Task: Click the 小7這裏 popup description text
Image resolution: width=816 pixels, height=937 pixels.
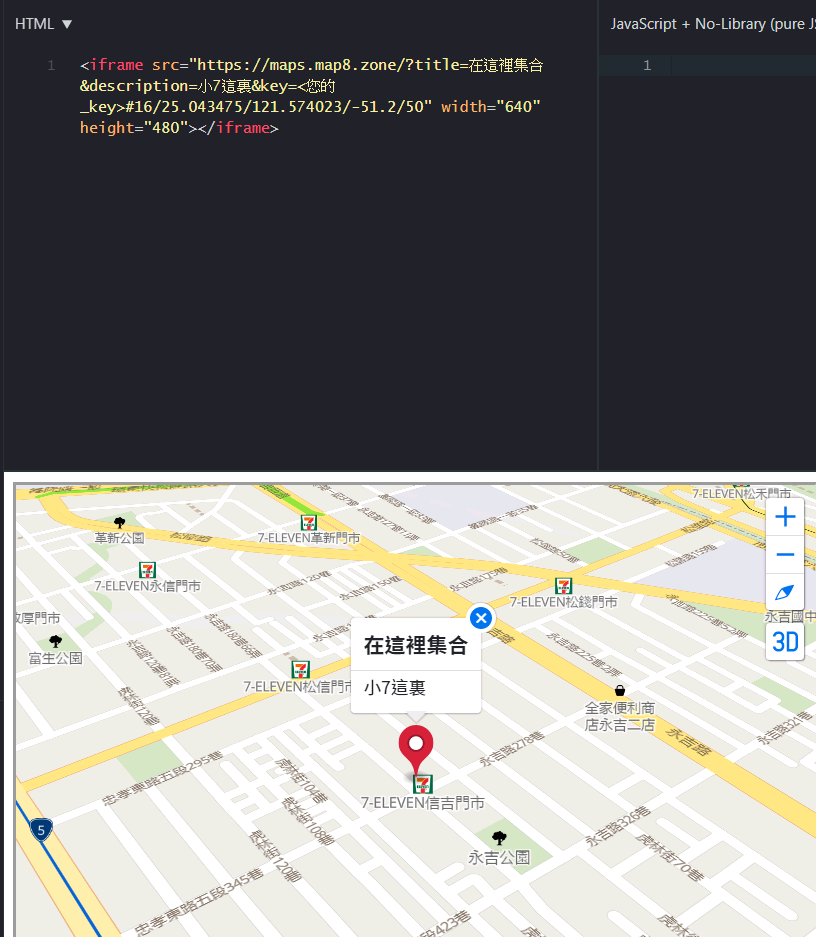Action: (395, 688)
